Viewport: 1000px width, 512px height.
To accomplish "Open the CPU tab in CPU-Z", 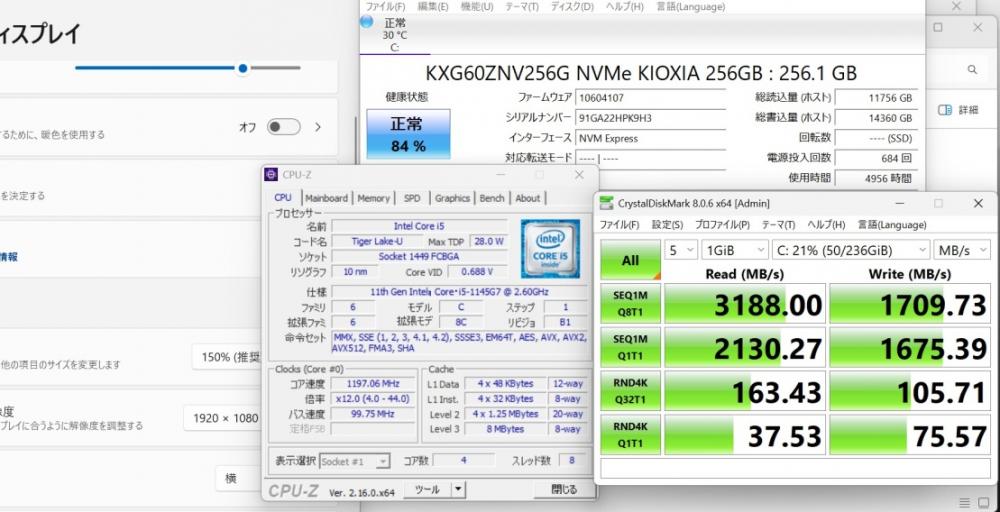I will point(283,198).
